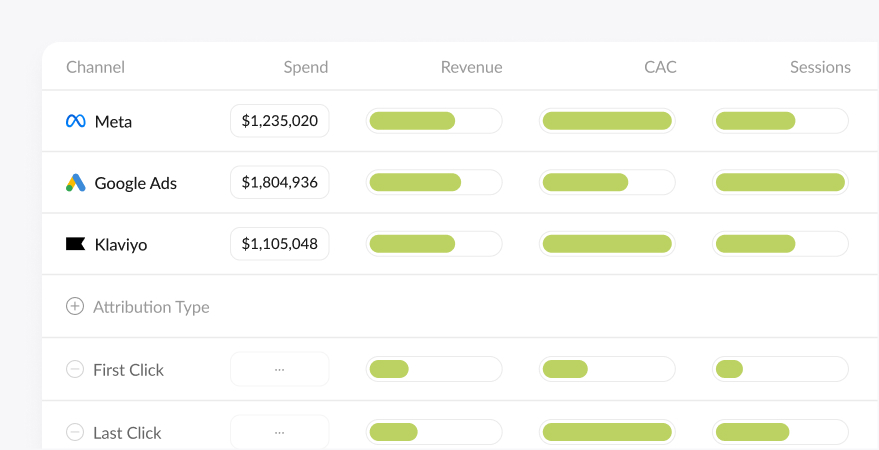Image resolution: width=879 pixels, height=450 pixels.
Task: Click Last Click revenue bar
Action: pyautogui.click(x=434, y=432)
